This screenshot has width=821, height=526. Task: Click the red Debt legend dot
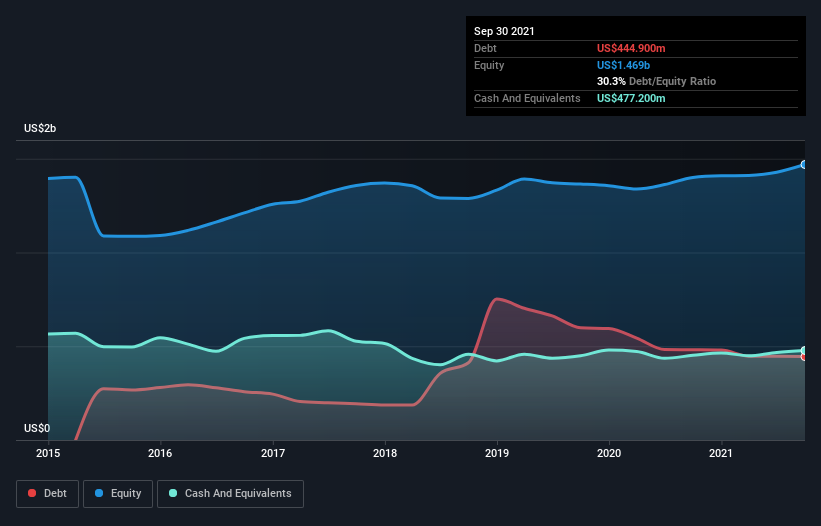(x=32, y=493)
